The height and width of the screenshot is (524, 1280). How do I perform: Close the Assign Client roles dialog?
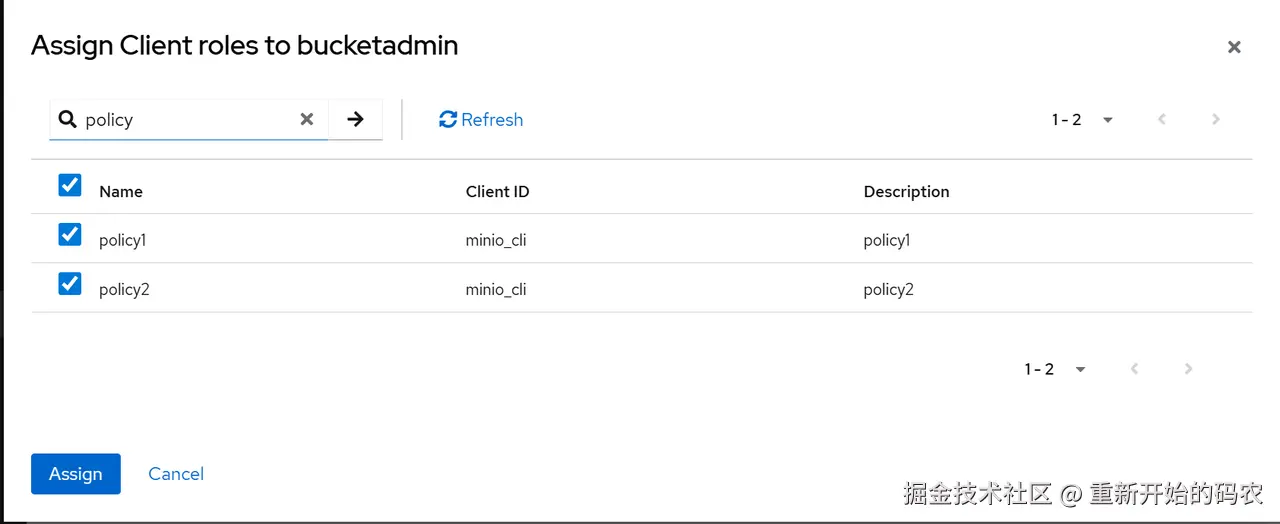1234,47
